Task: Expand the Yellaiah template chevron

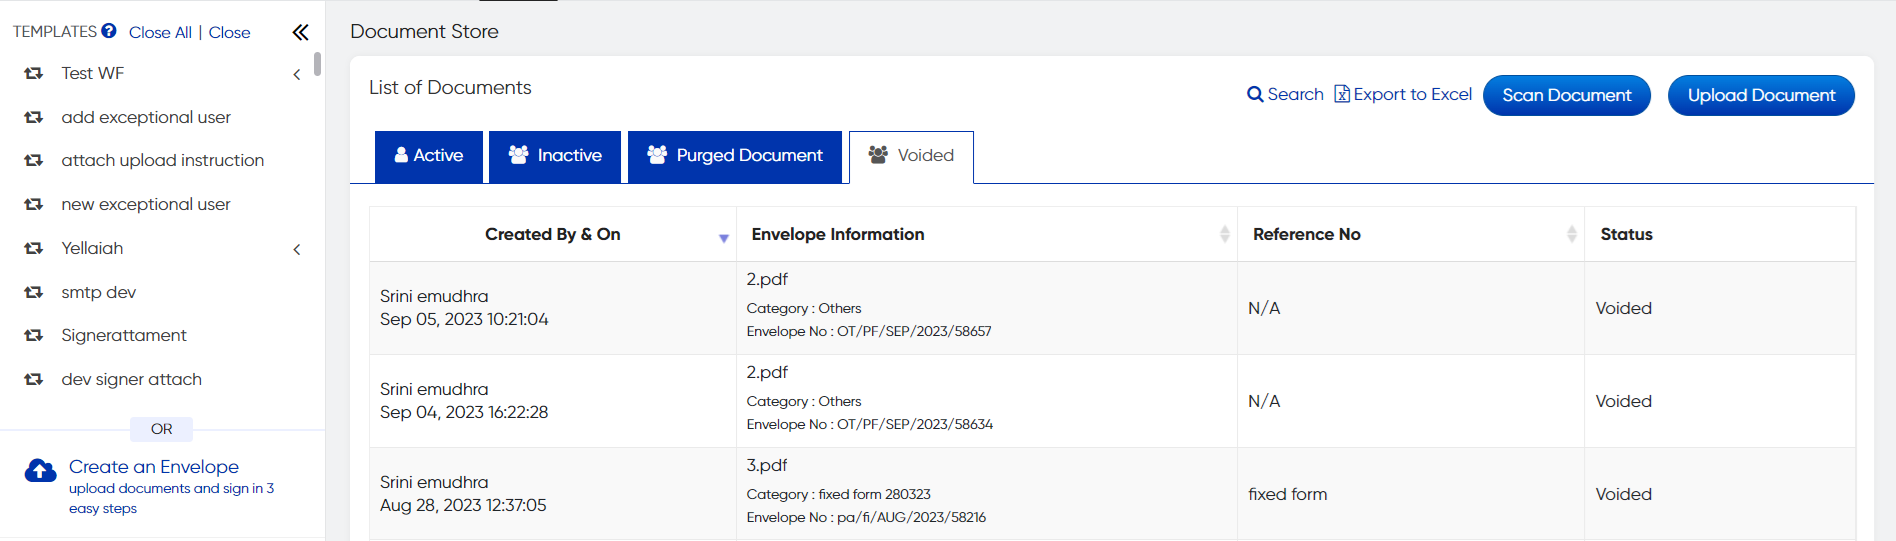Action: [297, 250]
